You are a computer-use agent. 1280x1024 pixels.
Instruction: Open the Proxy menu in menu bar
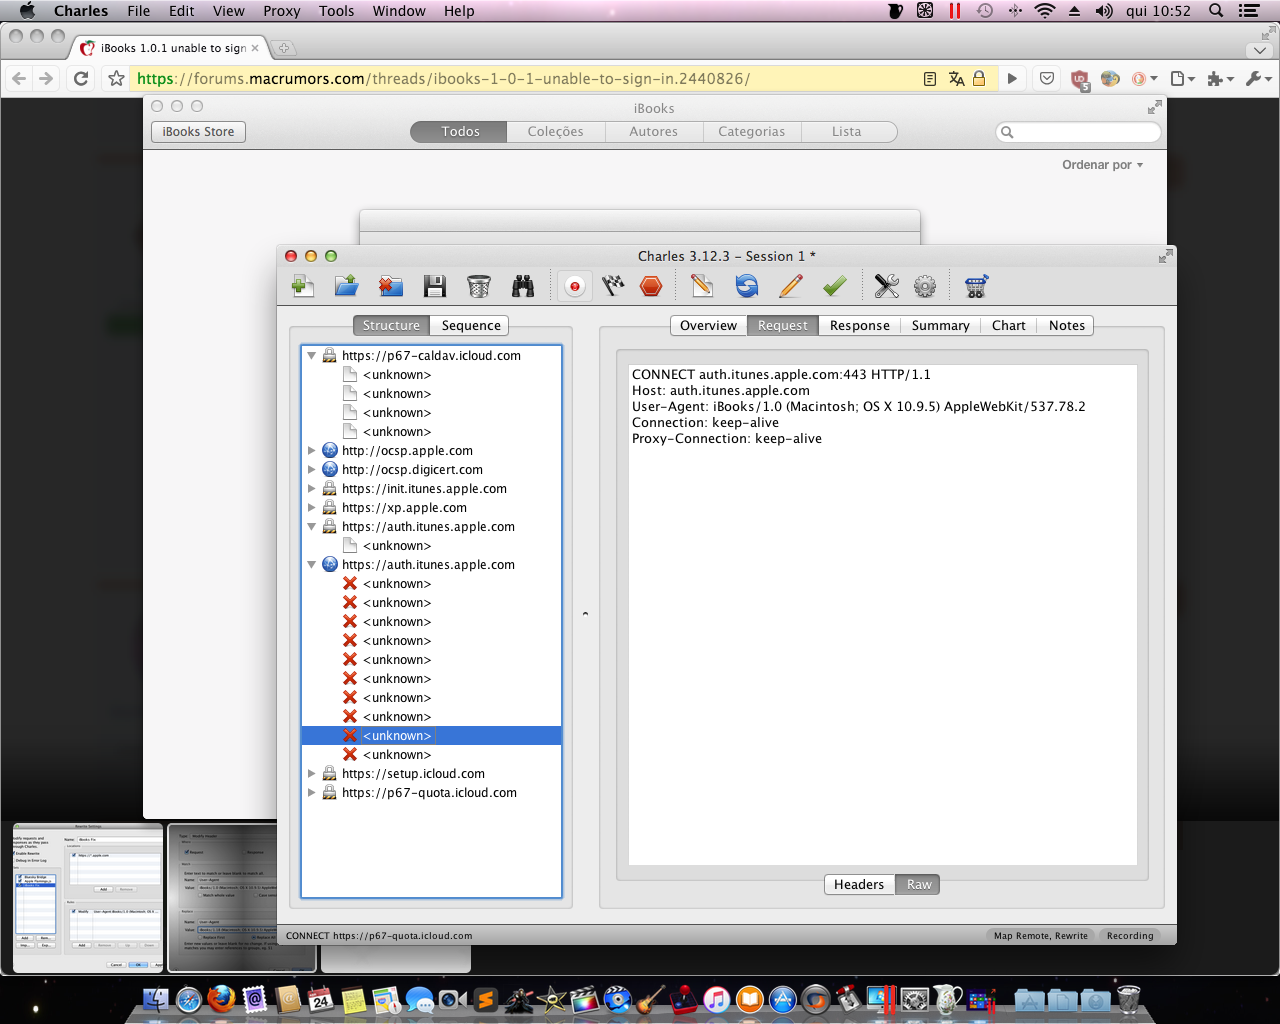281,11
